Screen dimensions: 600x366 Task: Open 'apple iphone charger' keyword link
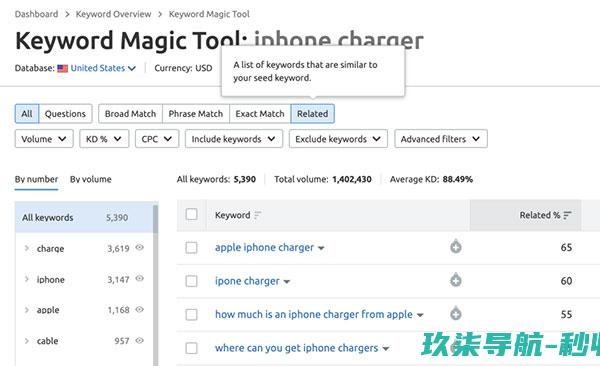pos(264,247)
